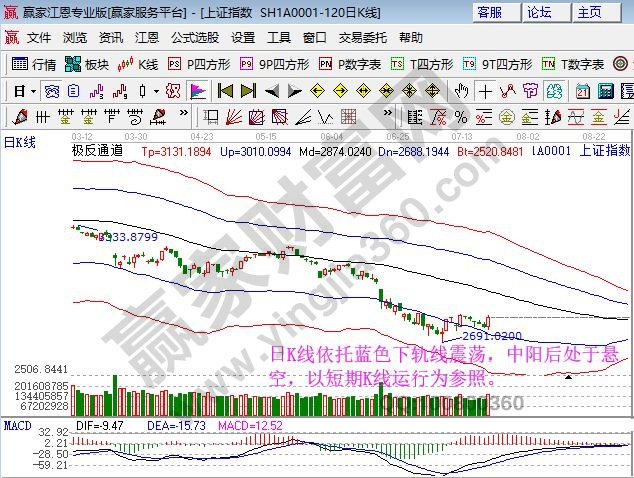The height and width of the screenshot is (478, 634).
Task: Open the 江恩 menu
Action: (147, 38)
